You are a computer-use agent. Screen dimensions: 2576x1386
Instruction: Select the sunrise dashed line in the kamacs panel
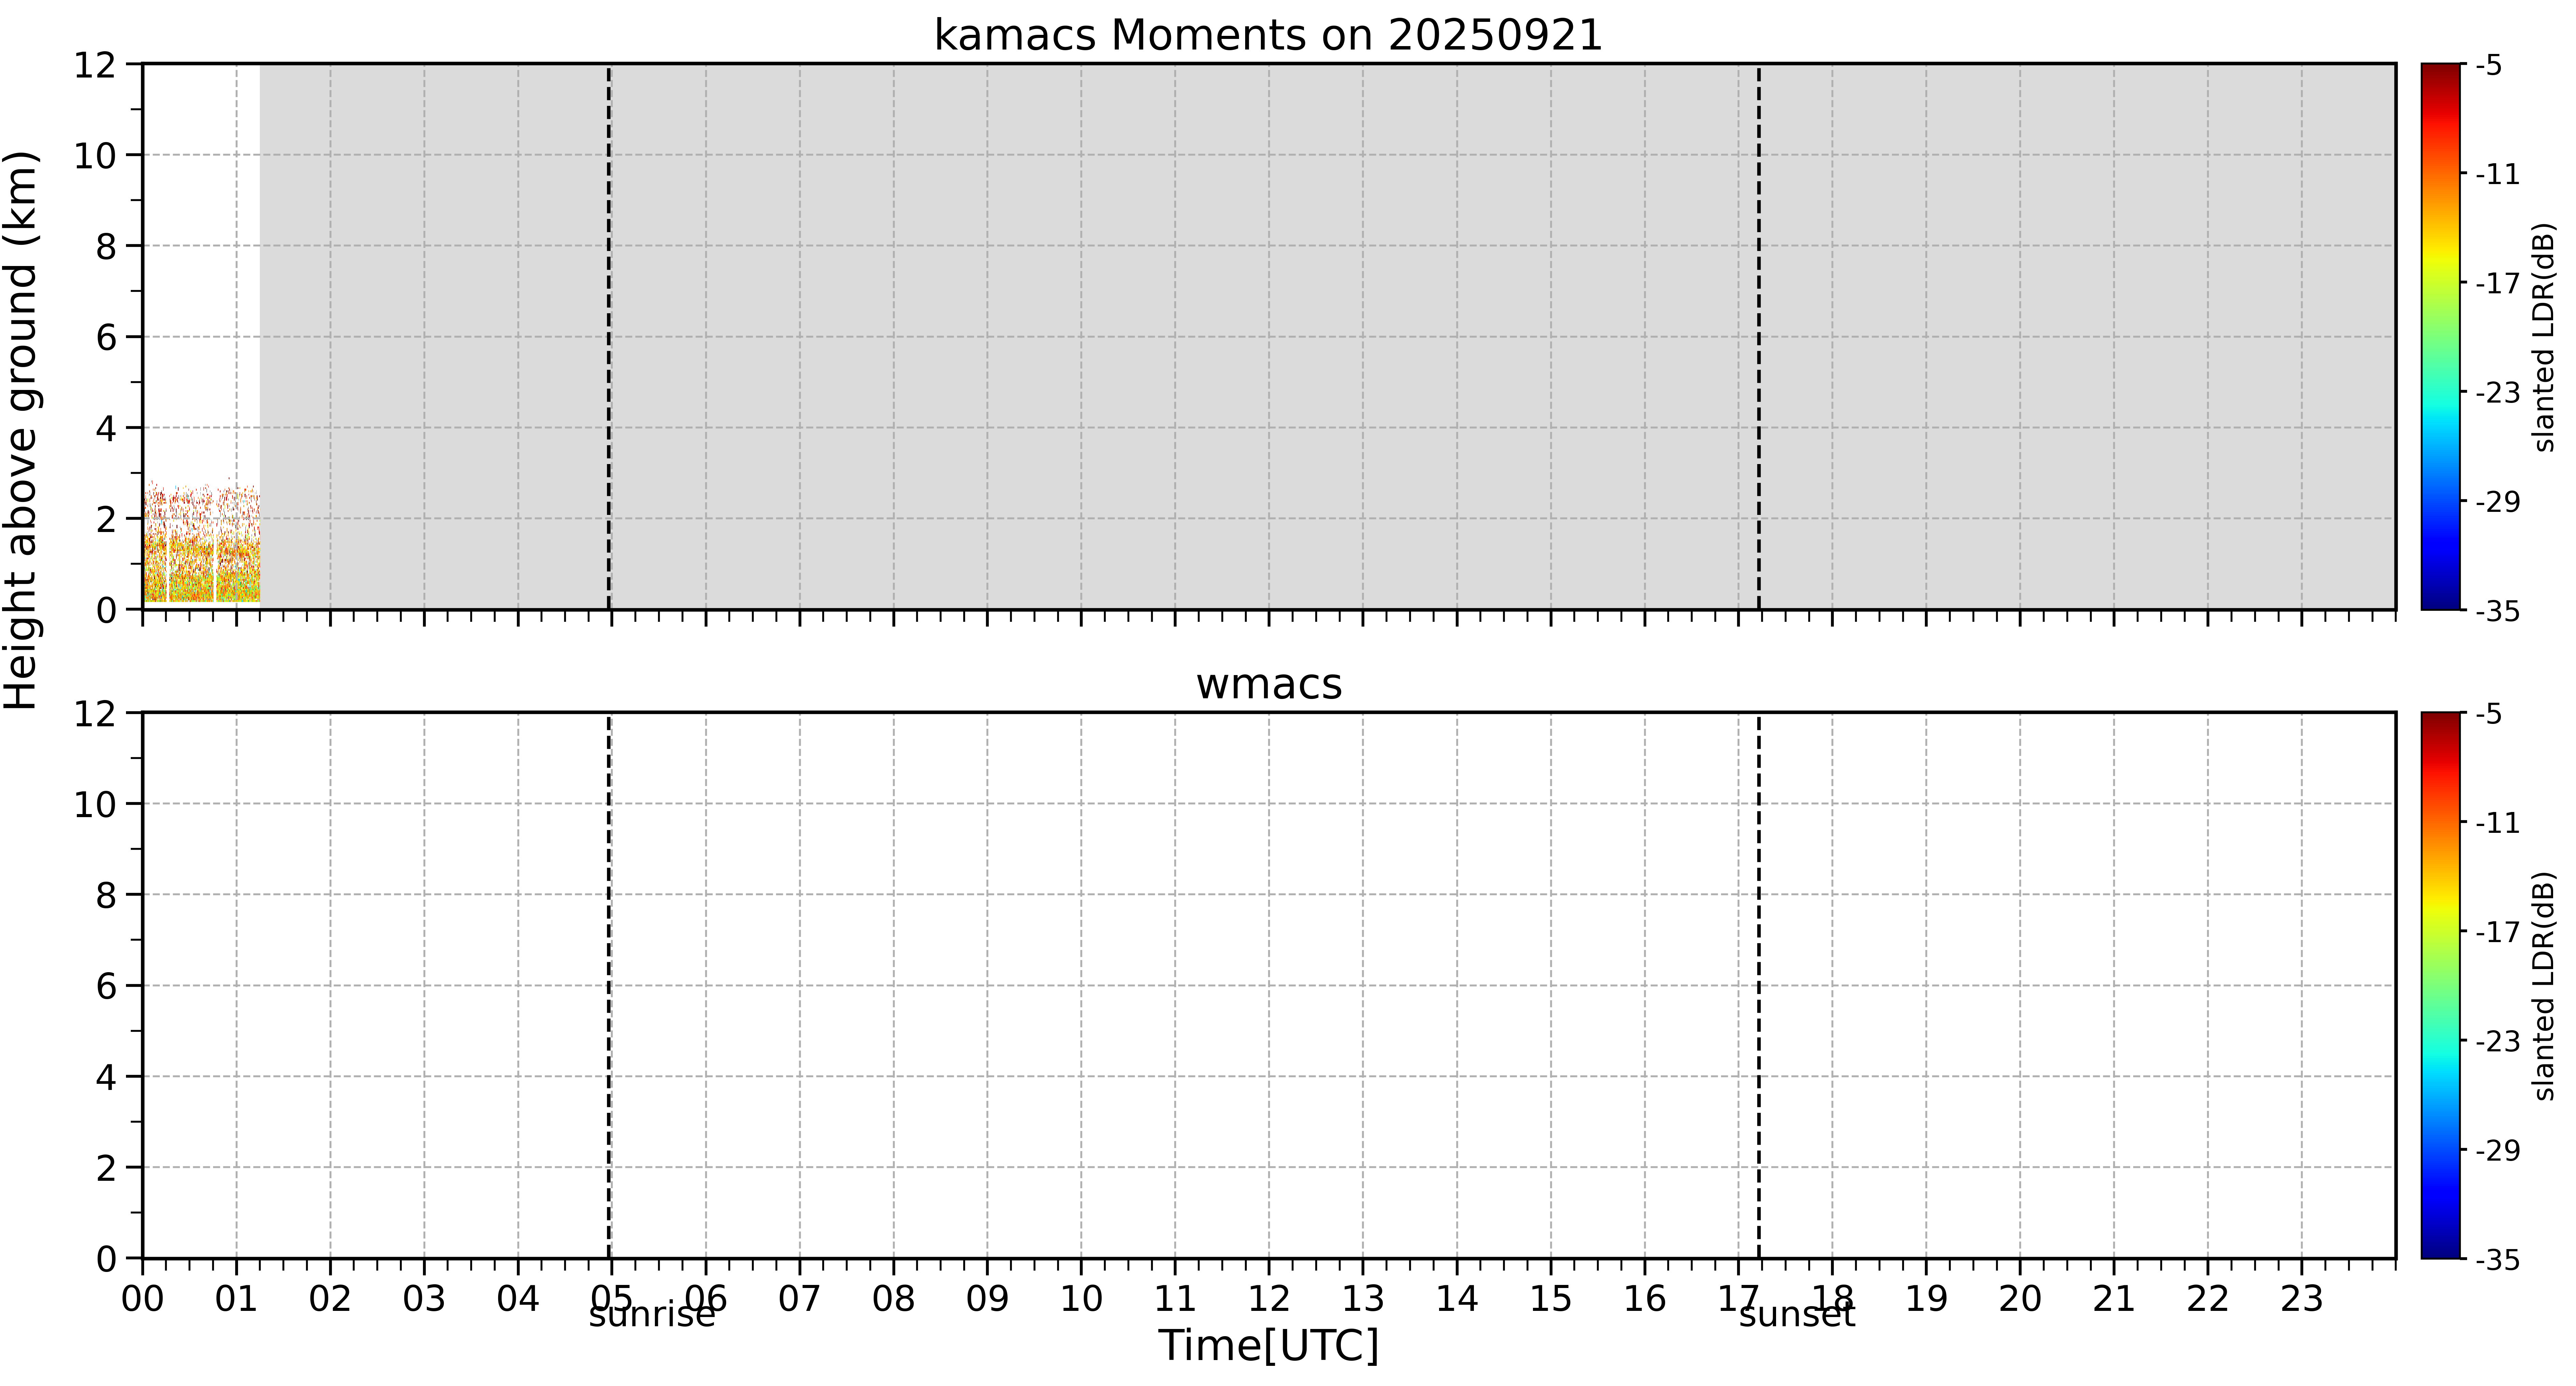tap(609, 337)
